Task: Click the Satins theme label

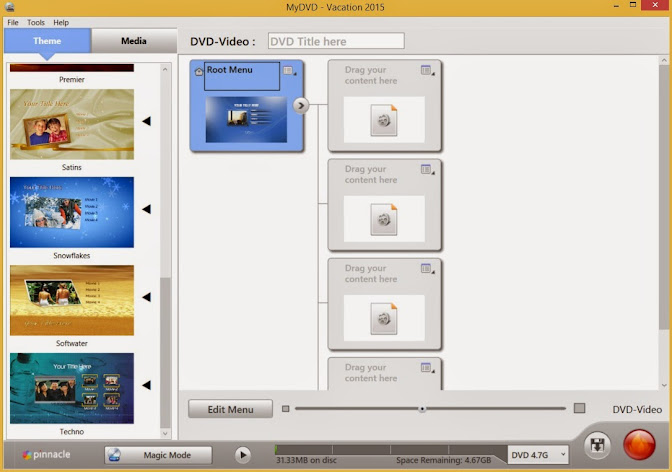Action: pyautogui.click(x=72, y=167)
